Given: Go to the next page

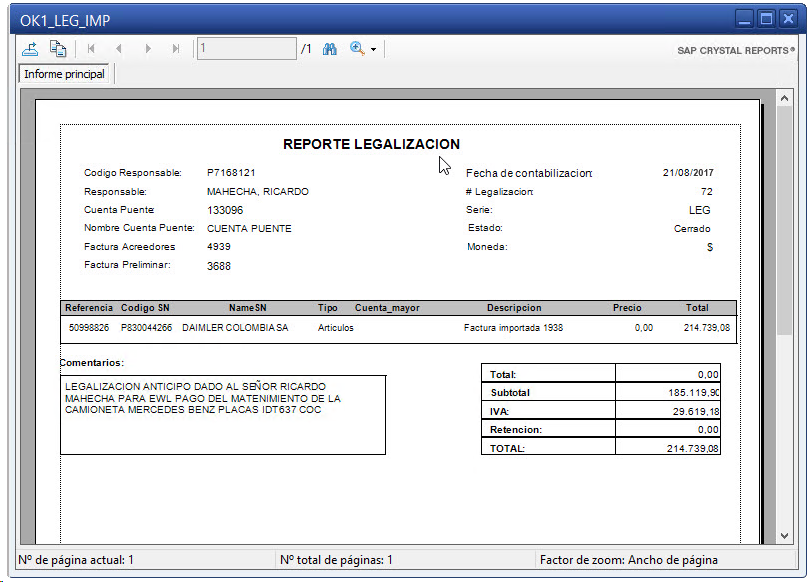Looking at the screenshot, I should coord(148,48).
